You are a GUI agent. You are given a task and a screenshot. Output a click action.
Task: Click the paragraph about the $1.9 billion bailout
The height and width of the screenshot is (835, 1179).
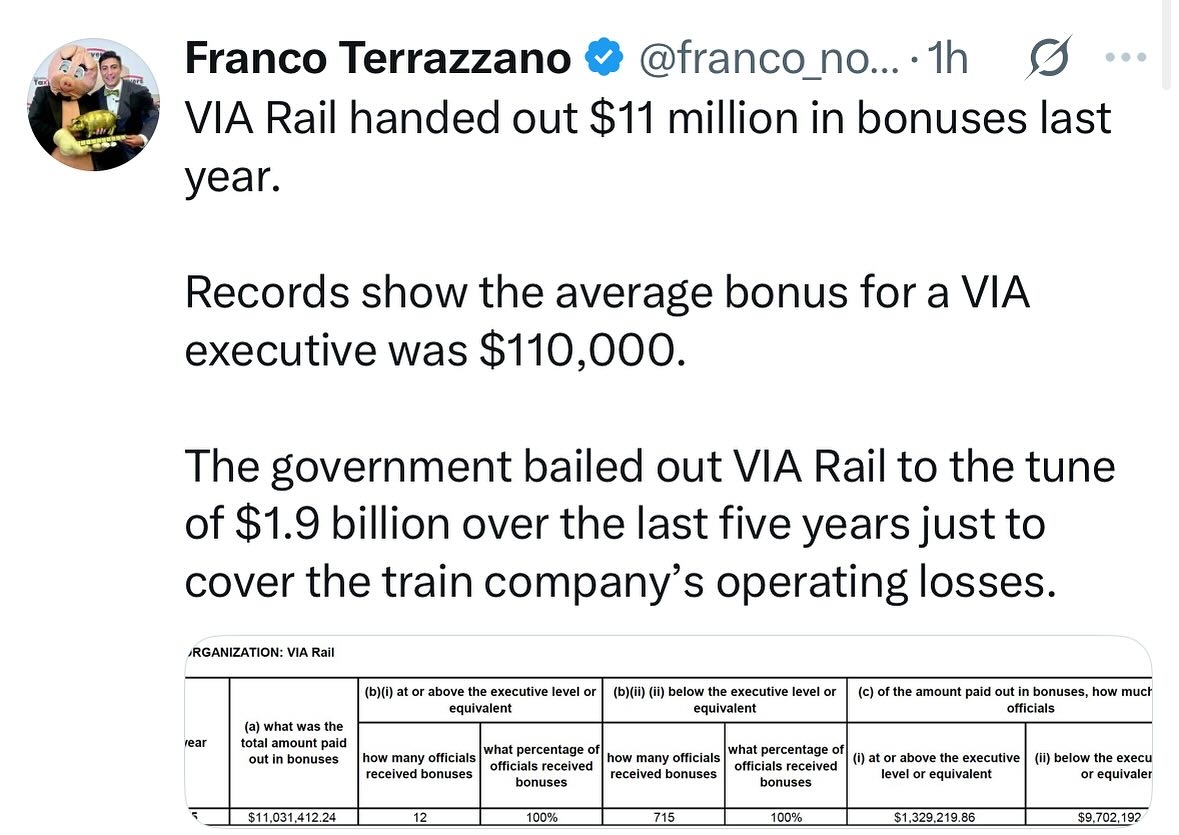[648, 525]
